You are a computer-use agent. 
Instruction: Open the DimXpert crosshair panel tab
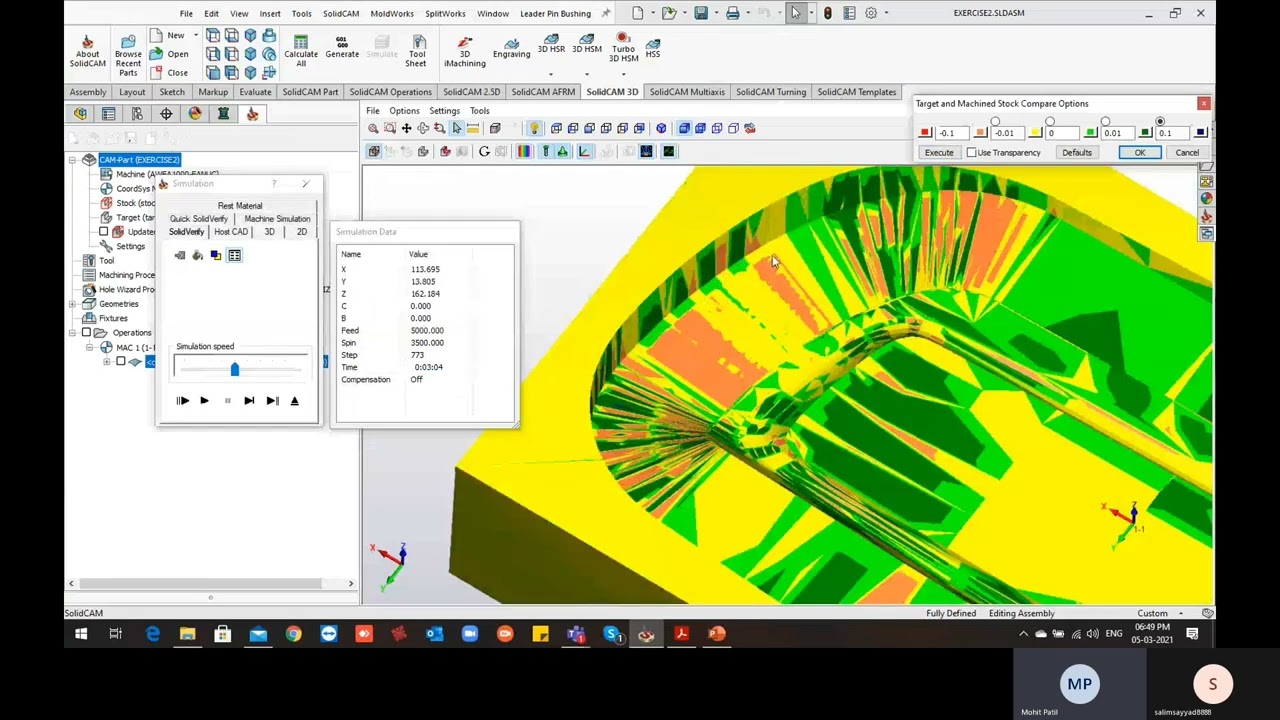click(x=166, y=114)
